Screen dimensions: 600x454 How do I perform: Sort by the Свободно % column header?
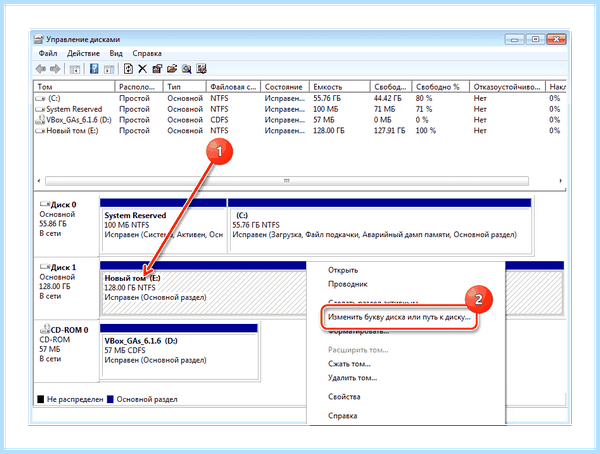(x=440, y=87)
